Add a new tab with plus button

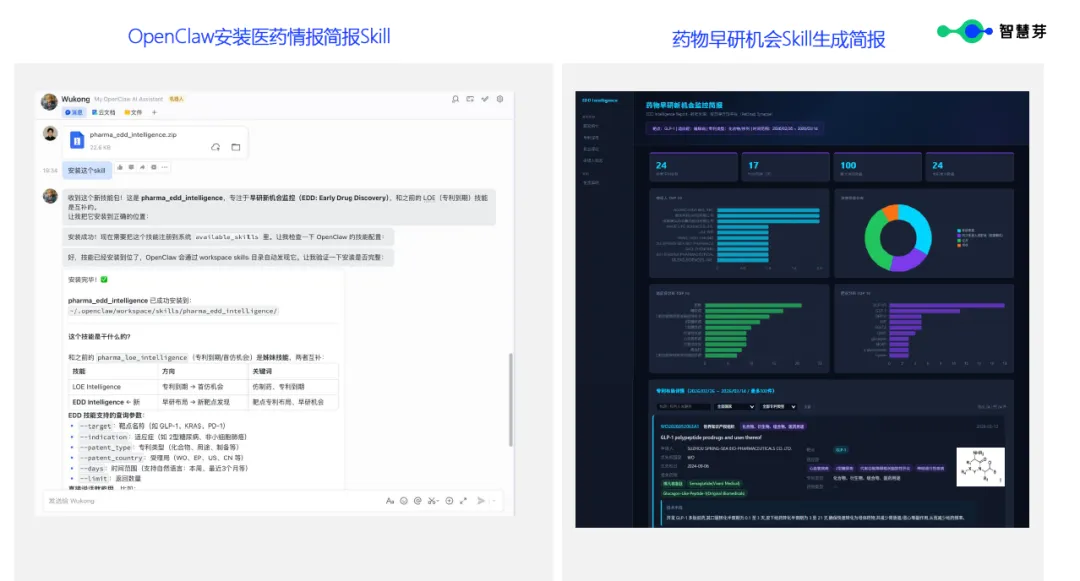coord(154,112)
